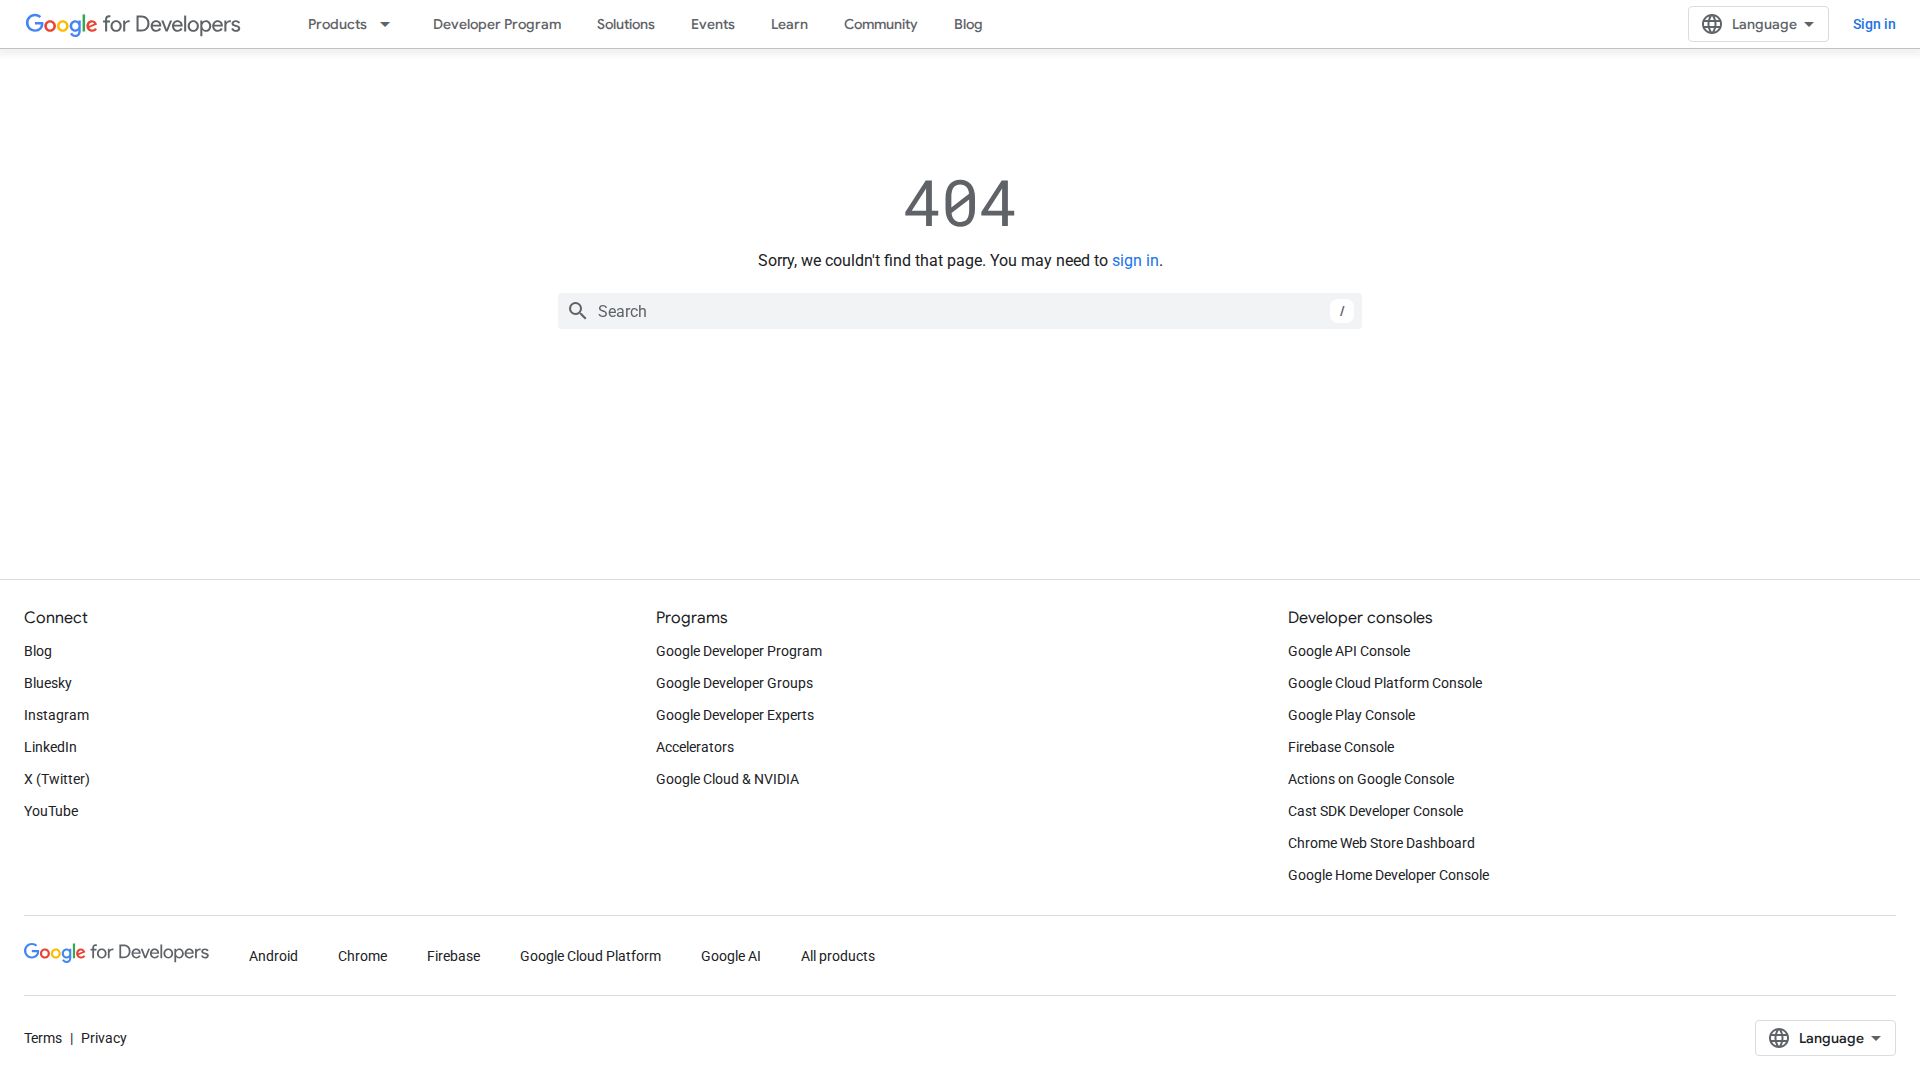Click the YouTube link under Connect
The image size is (1920, 1080).
click(50, 811)
